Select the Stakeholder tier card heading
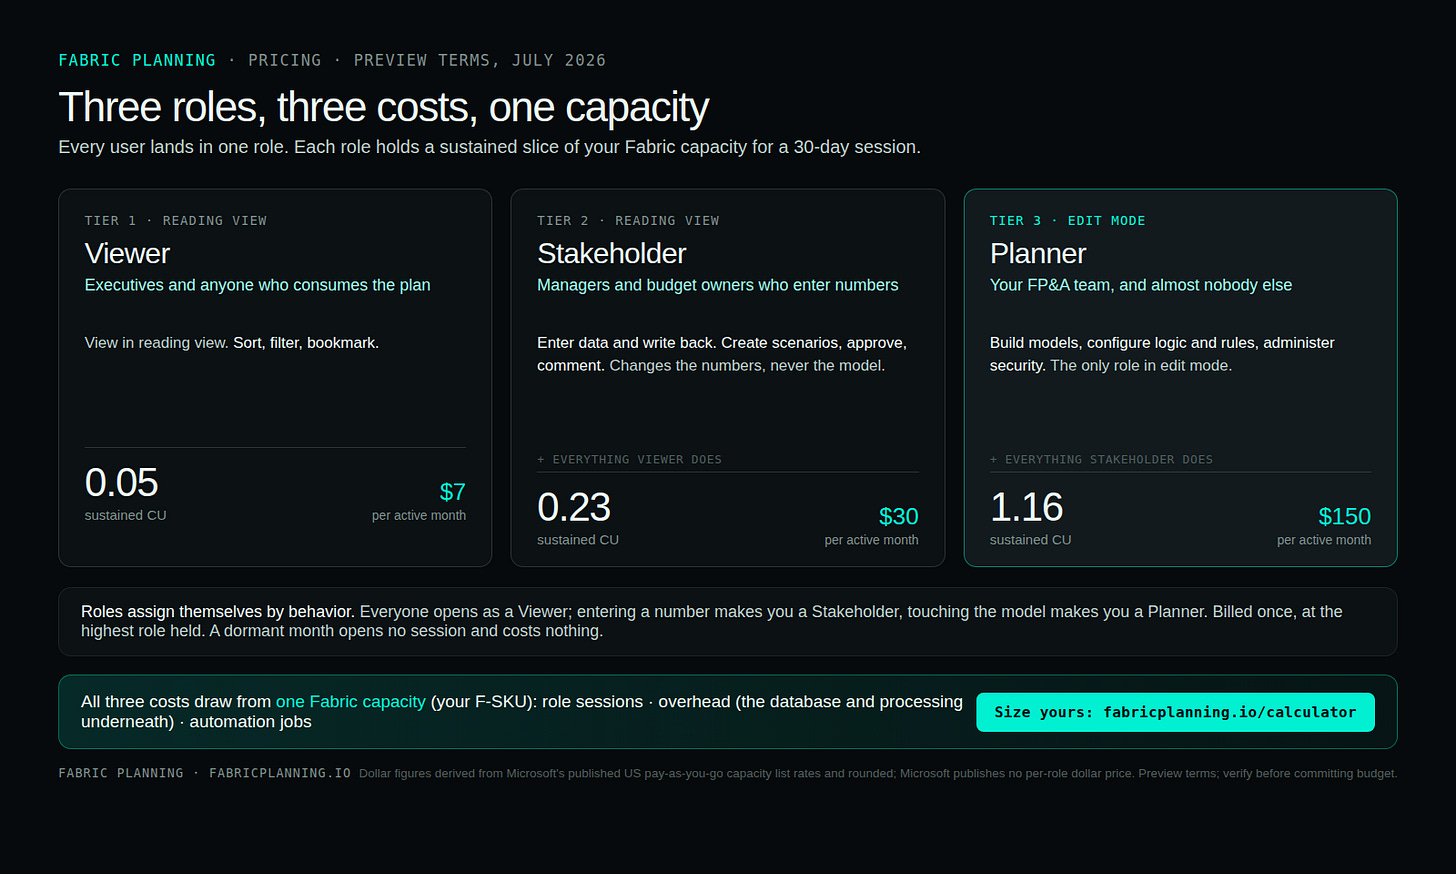The height and width of the screenshot is (874, 1456). [x=612, y=253]
